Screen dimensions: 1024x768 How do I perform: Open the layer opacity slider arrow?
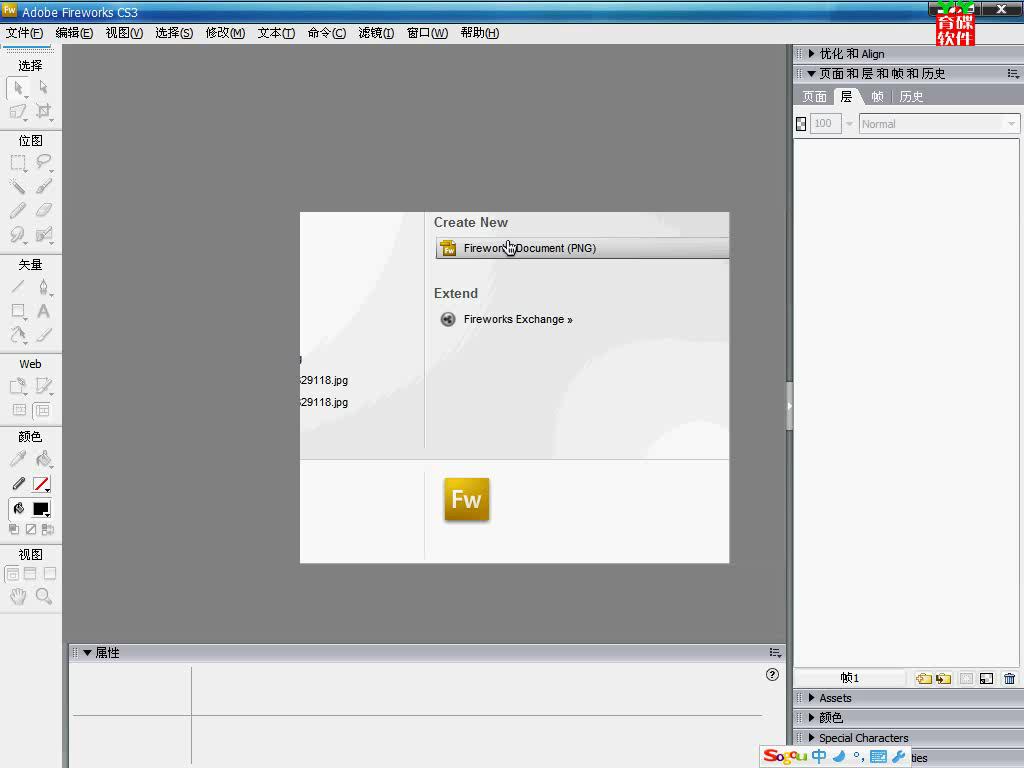pos(849,123)
